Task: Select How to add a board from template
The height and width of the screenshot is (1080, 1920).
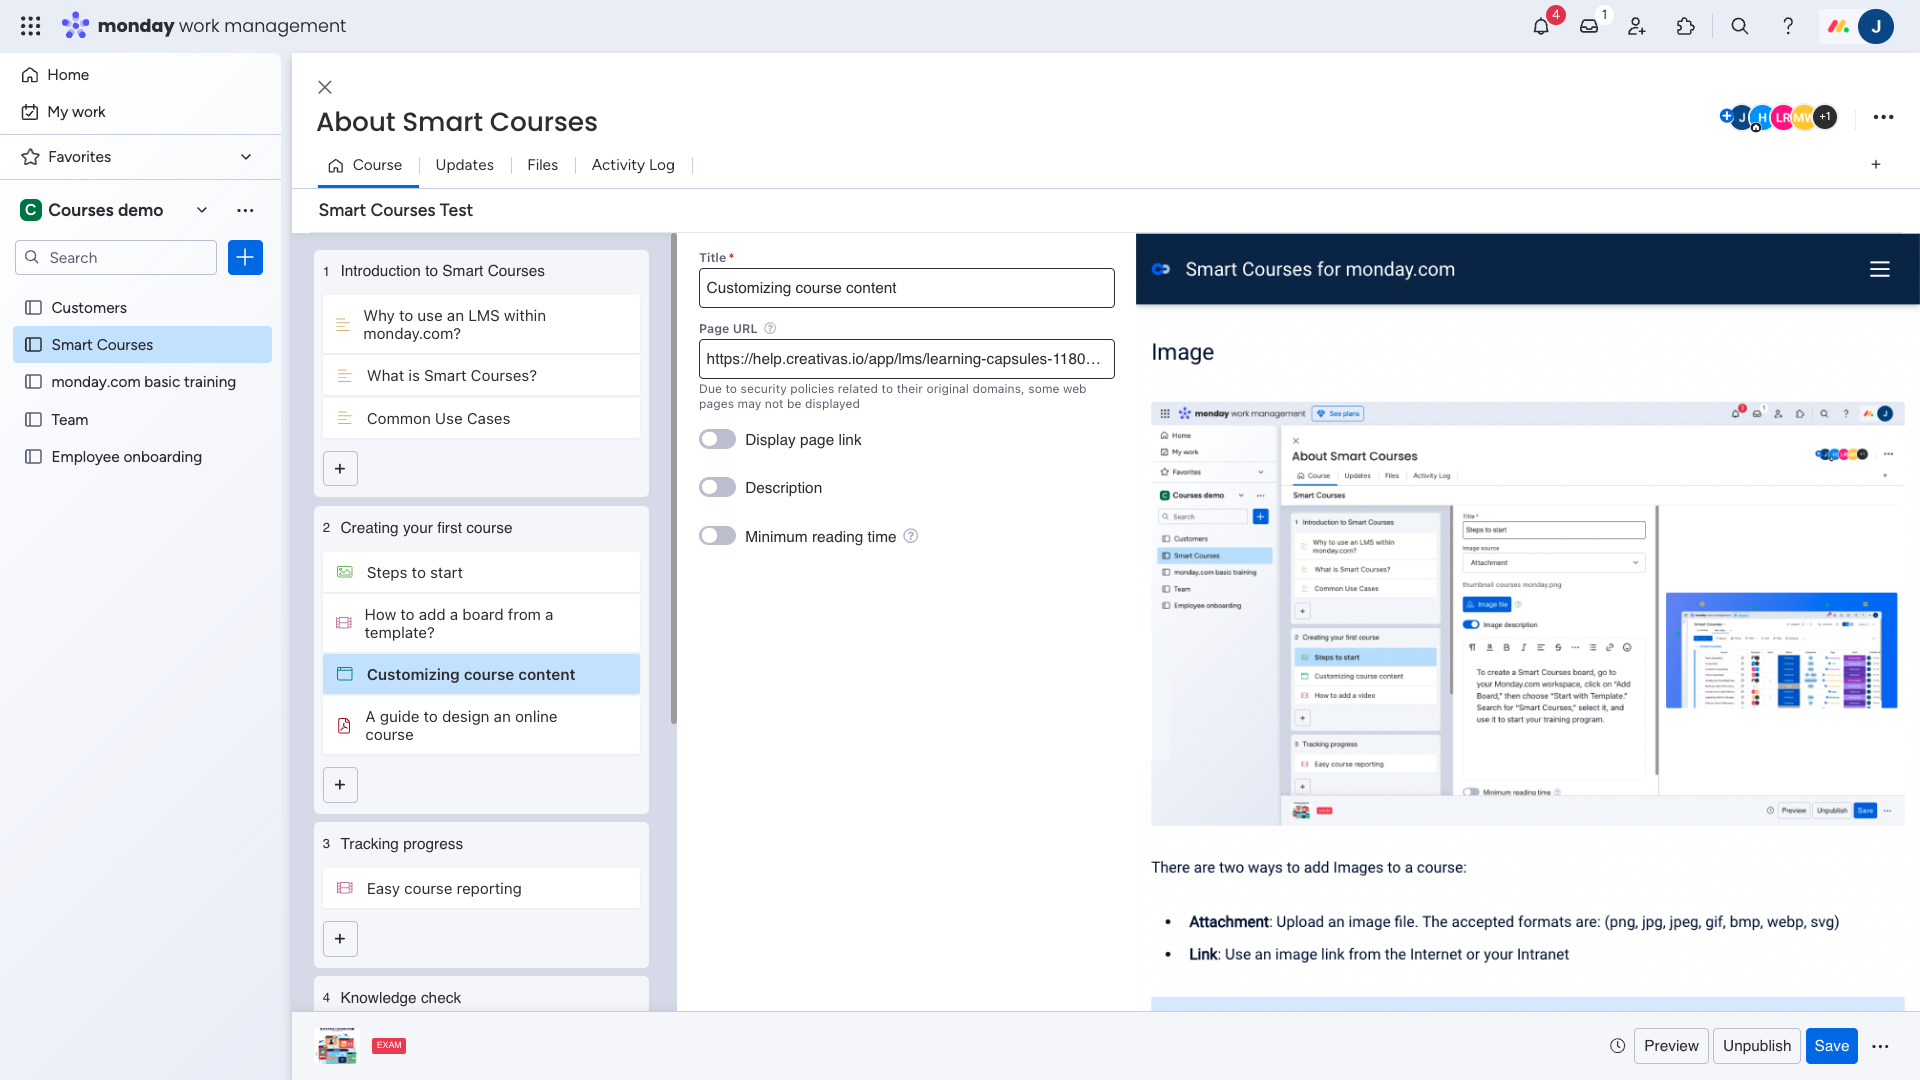Action: pyautogui.click(x=481, y=624)
